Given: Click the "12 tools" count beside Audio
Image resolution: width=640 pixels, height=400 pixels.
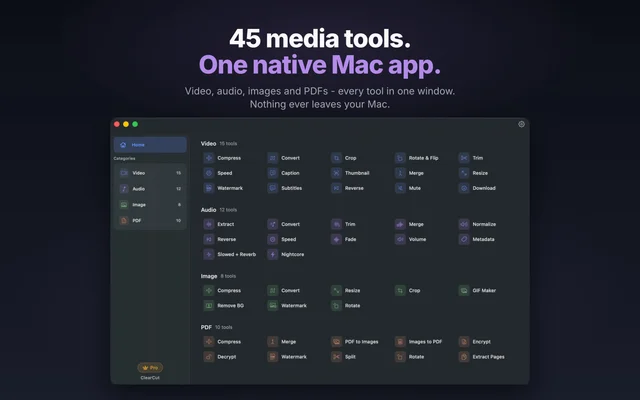Looking at the screenshot, I should [x=228, y=210].
